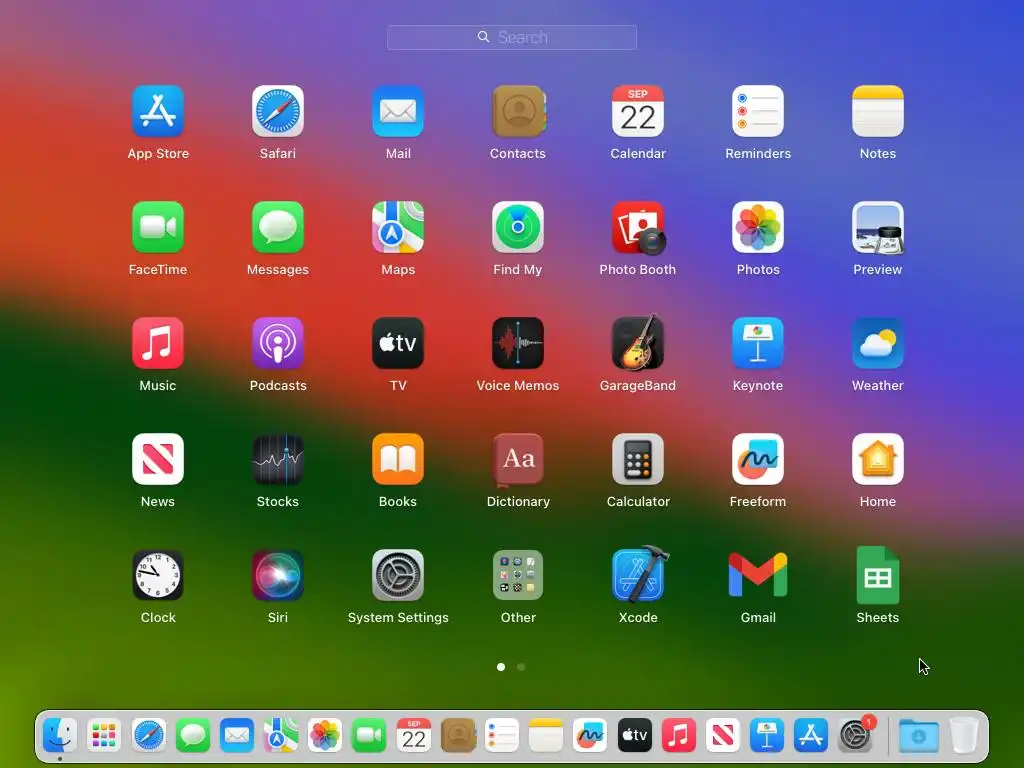Open the Trash in the Dock
This screenshot has height=768, width=1024.
point(963,735)
